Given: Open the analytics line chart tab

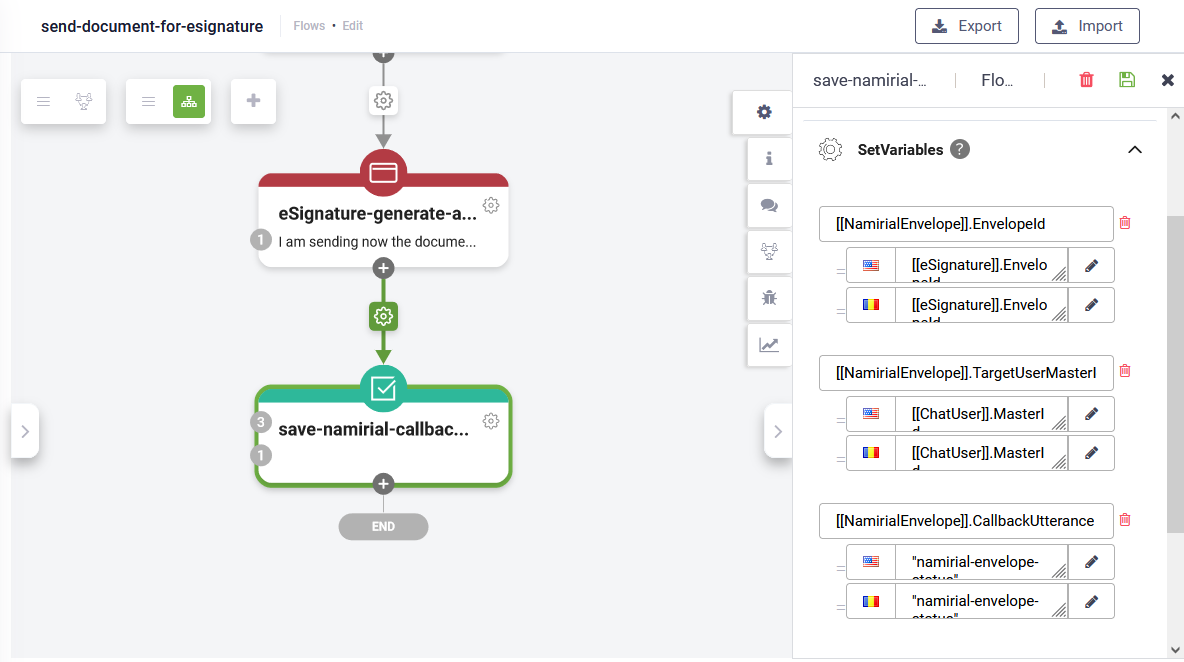Looking at the screenshot, I should pyautogui.click(x=768, y=345).
